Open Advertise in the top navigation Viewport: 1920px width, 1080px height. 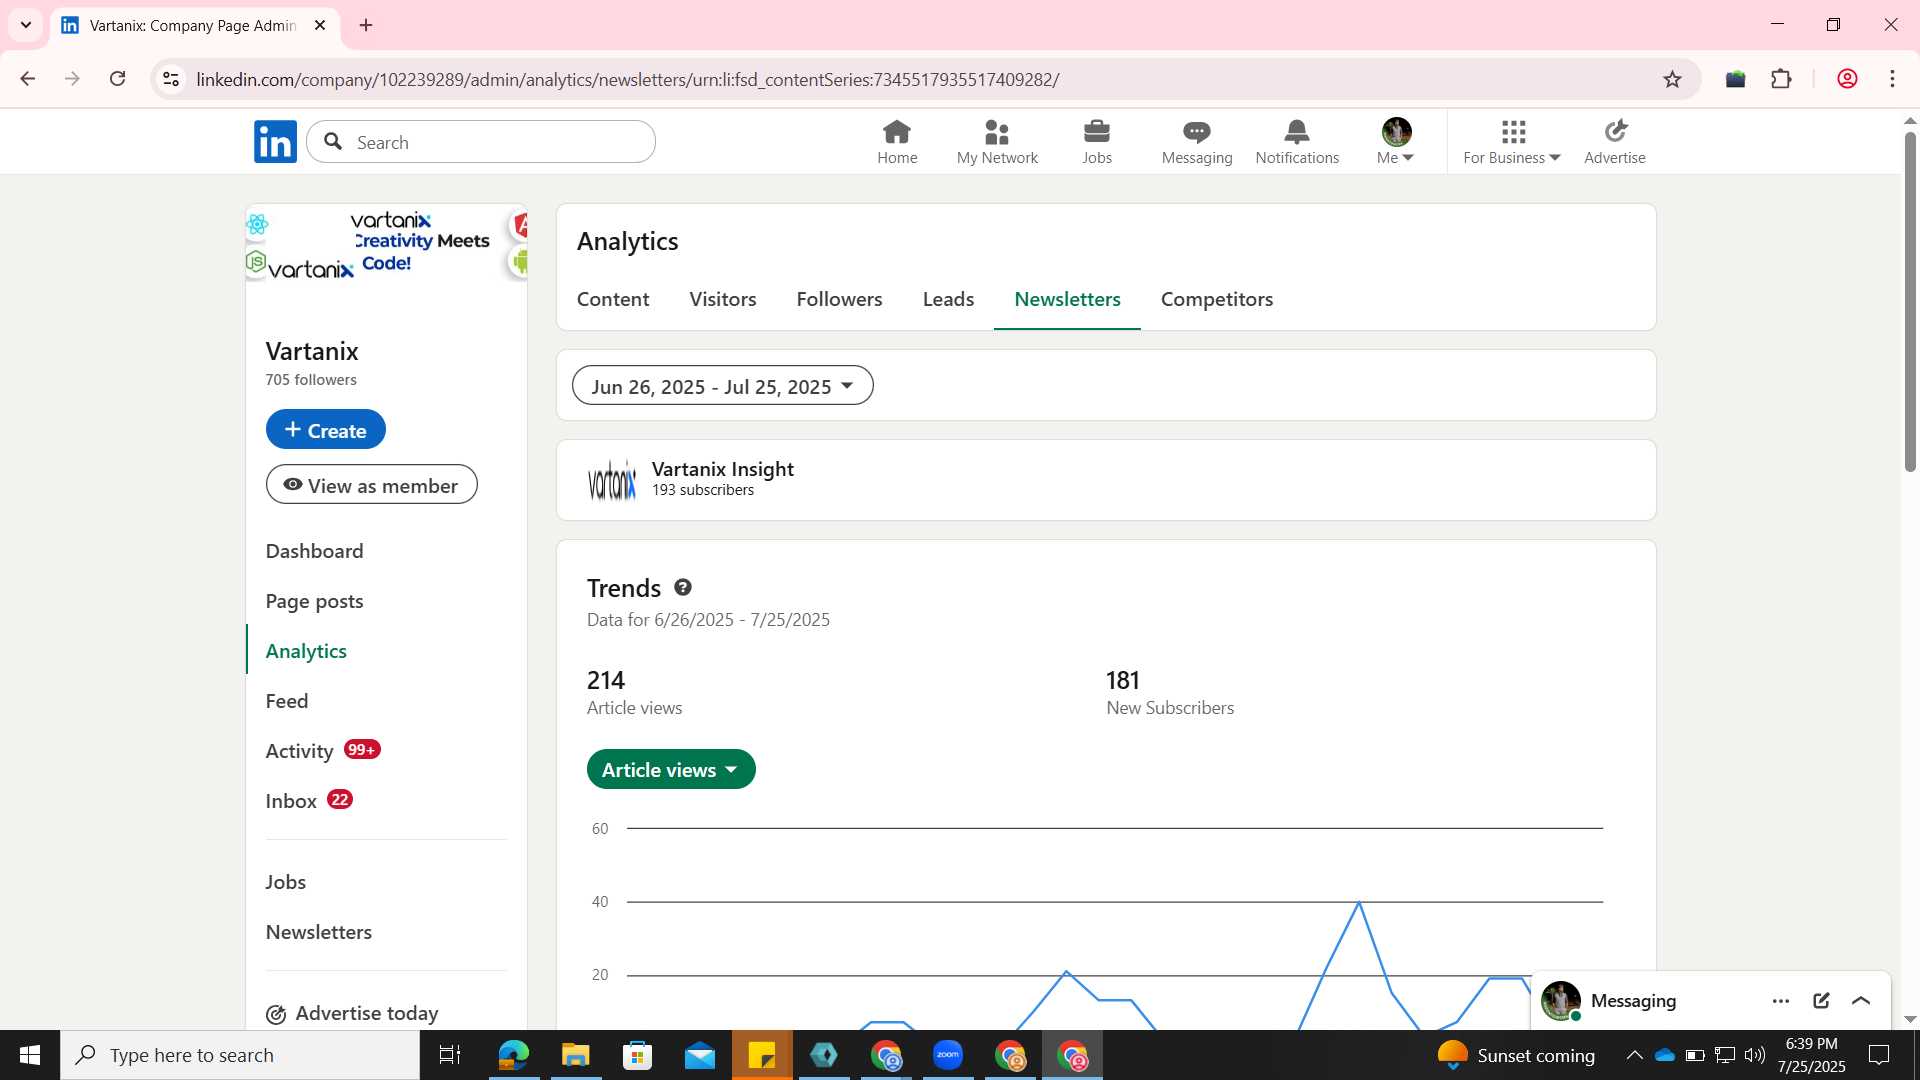(x=1615, y=142)
